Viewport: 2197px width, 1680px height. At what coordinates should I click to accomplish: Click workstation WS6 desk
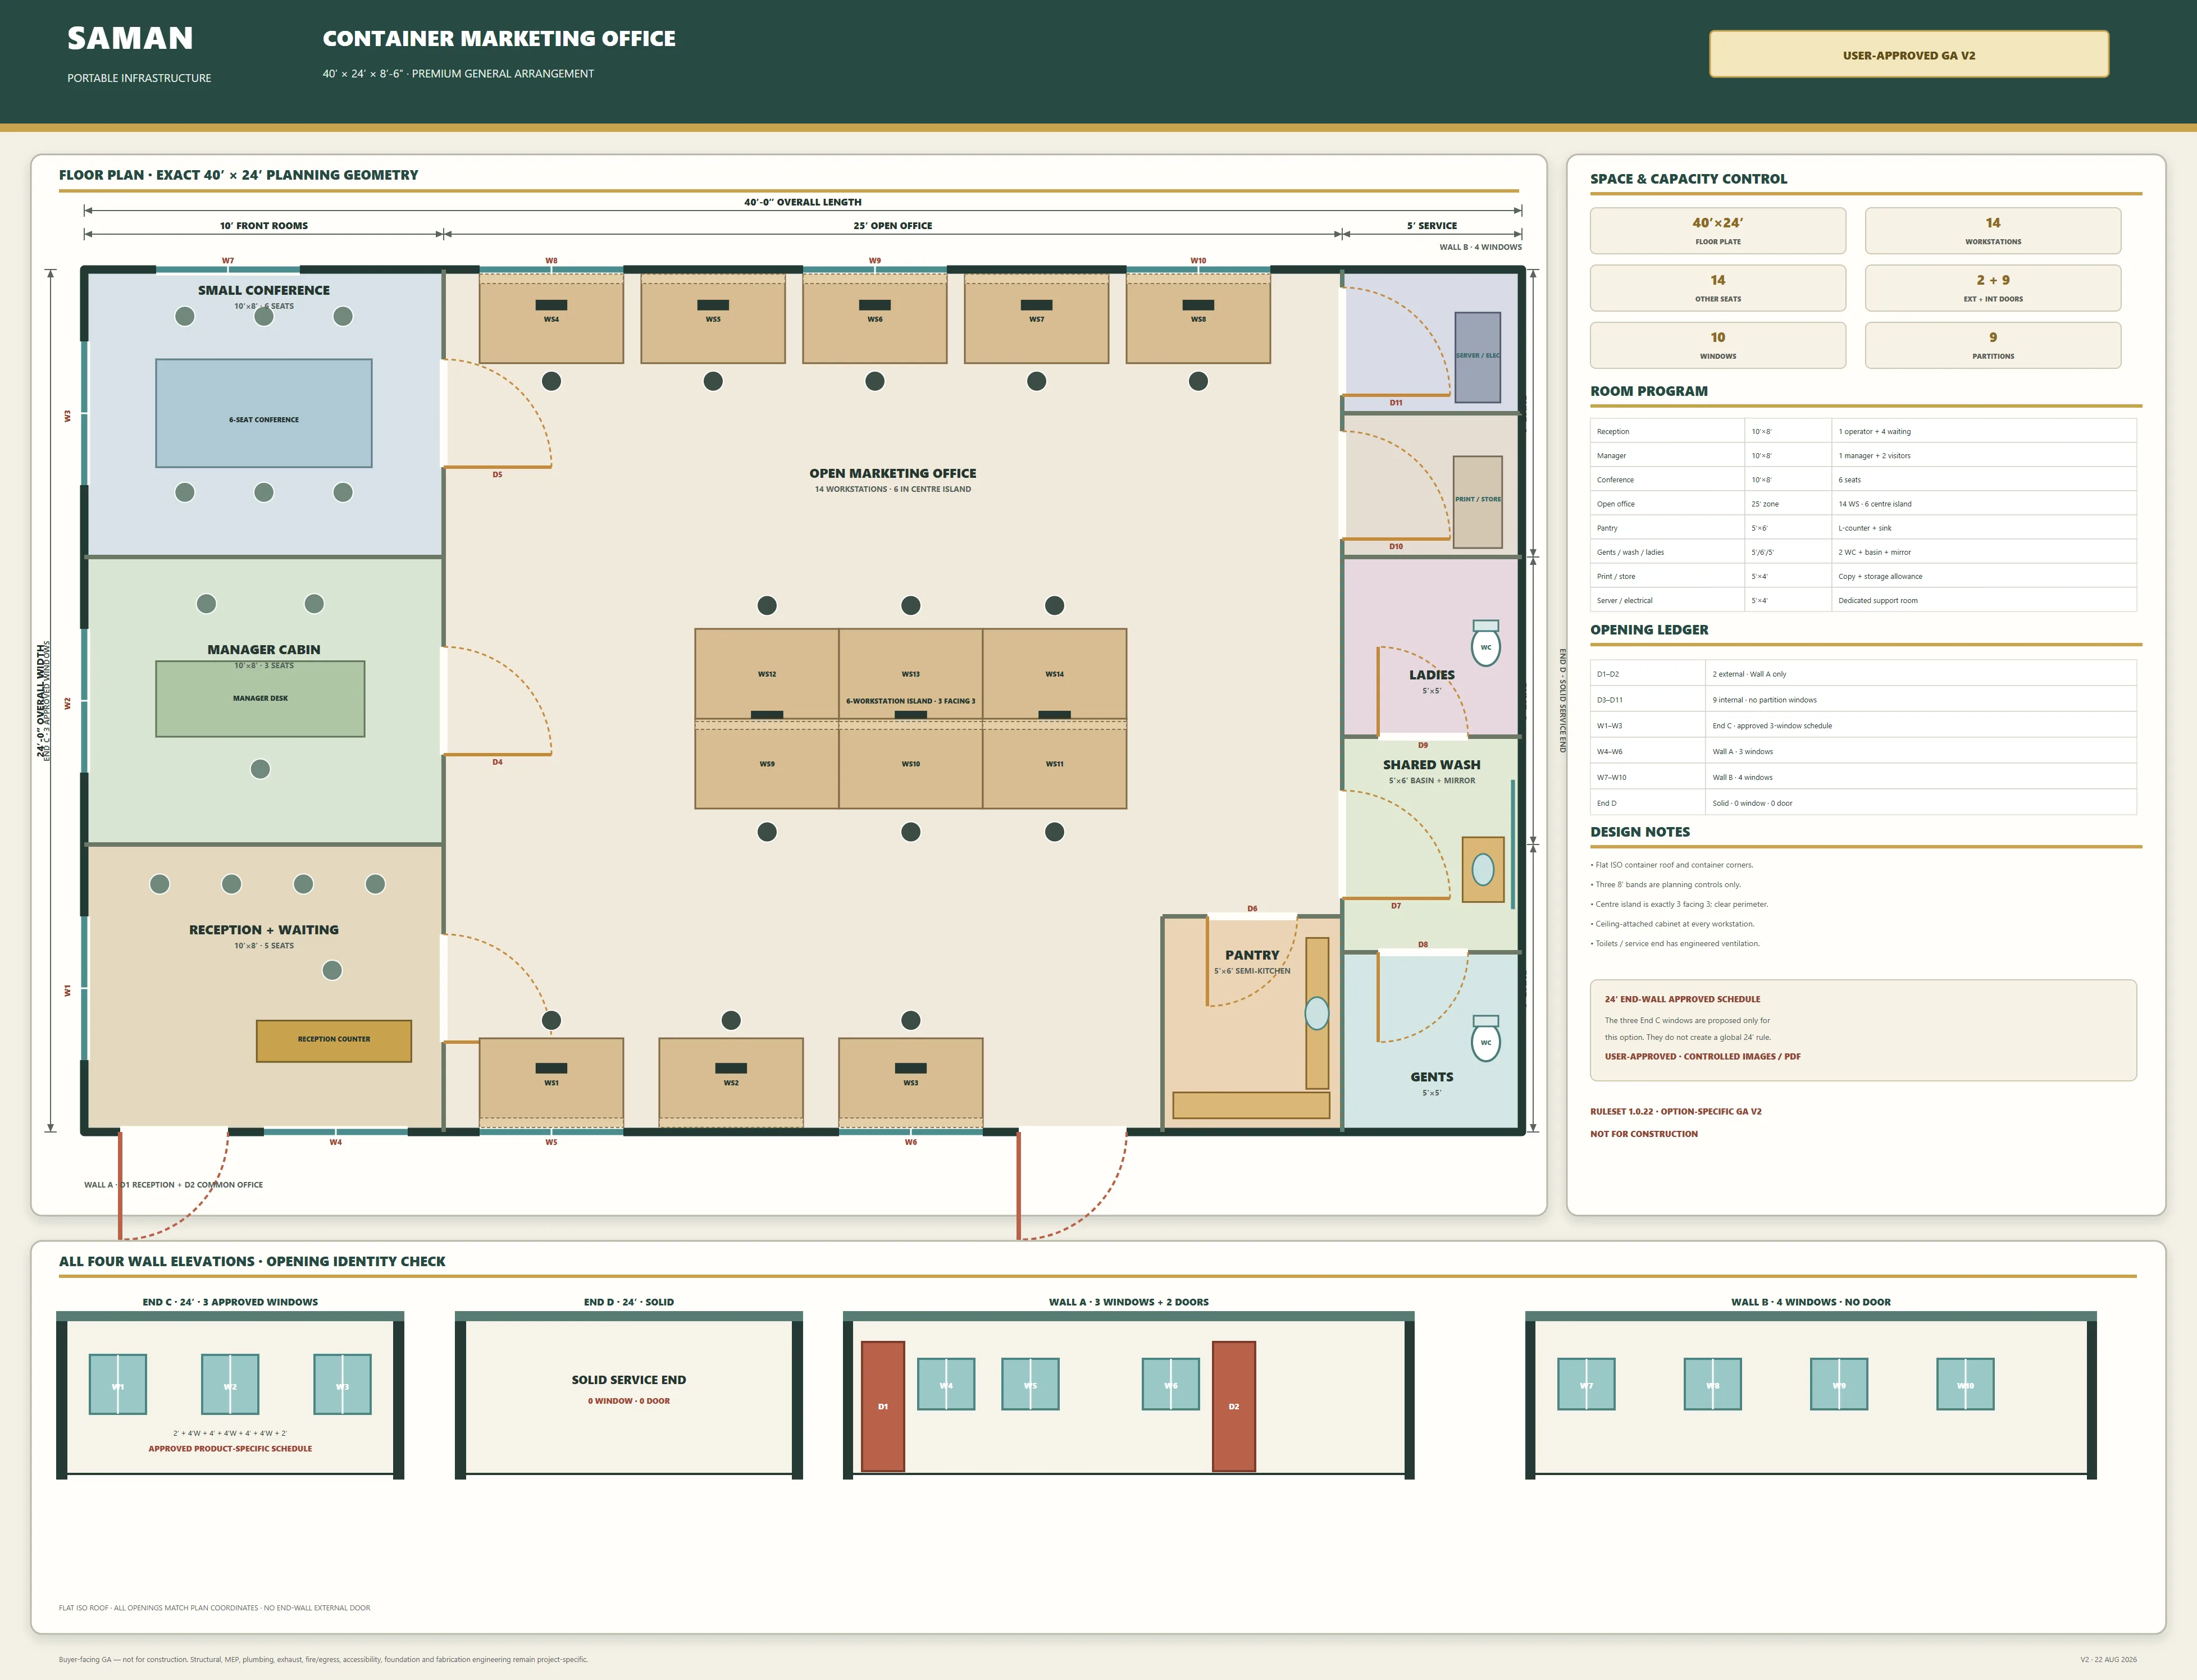coord(875,319)
